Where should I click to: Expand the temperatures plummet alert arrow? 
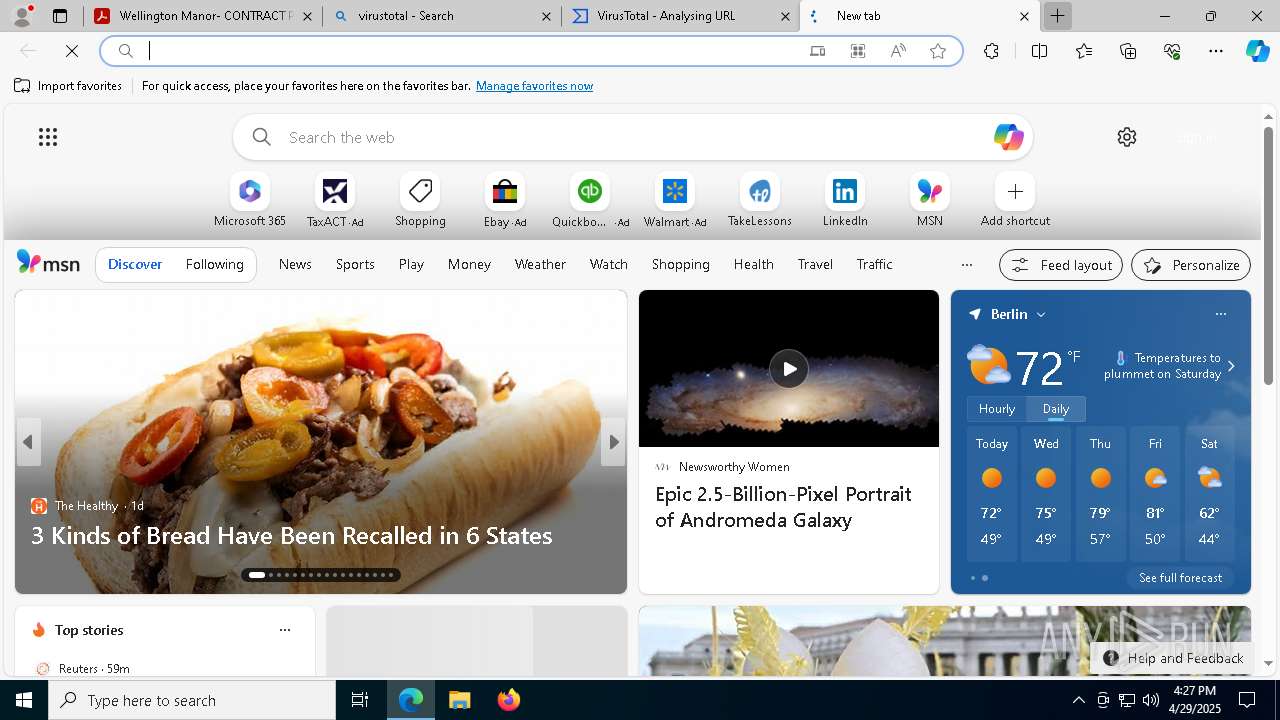tap(1231, 366)
